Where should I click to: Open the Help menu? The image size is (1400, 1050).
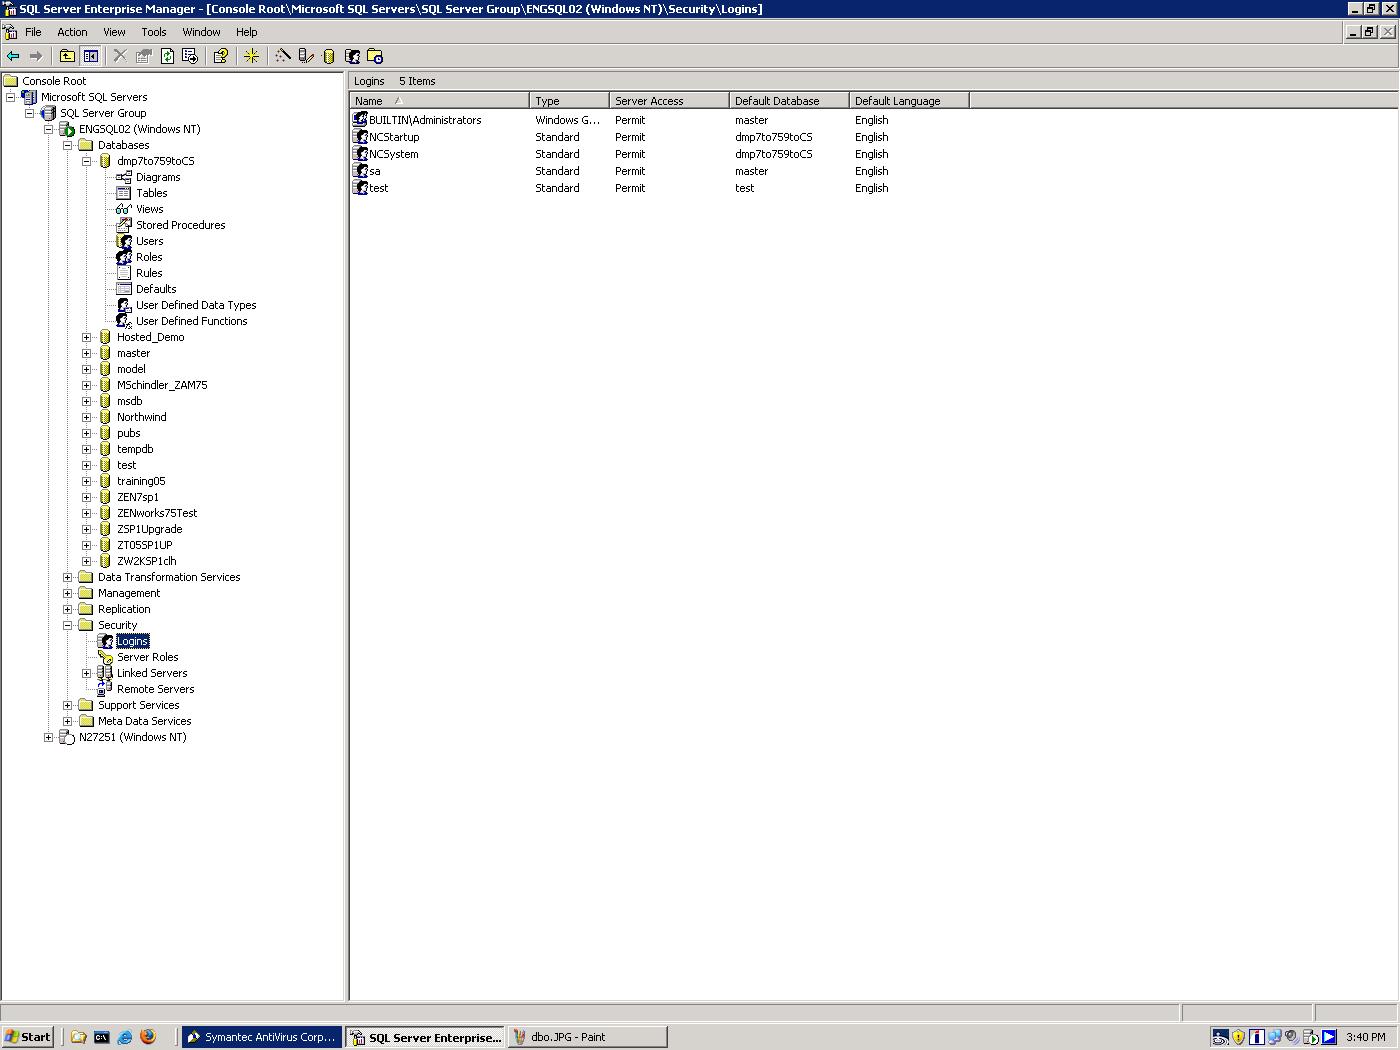246,32
